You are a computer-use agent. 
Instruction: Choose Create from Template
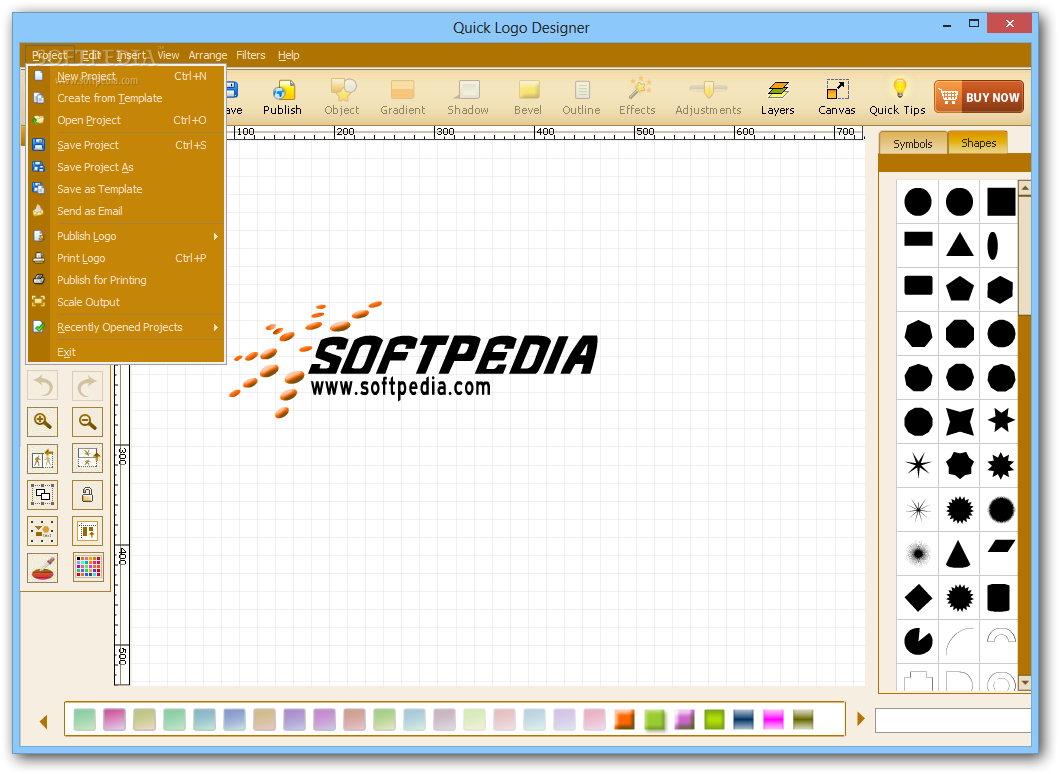pos(126,98)
